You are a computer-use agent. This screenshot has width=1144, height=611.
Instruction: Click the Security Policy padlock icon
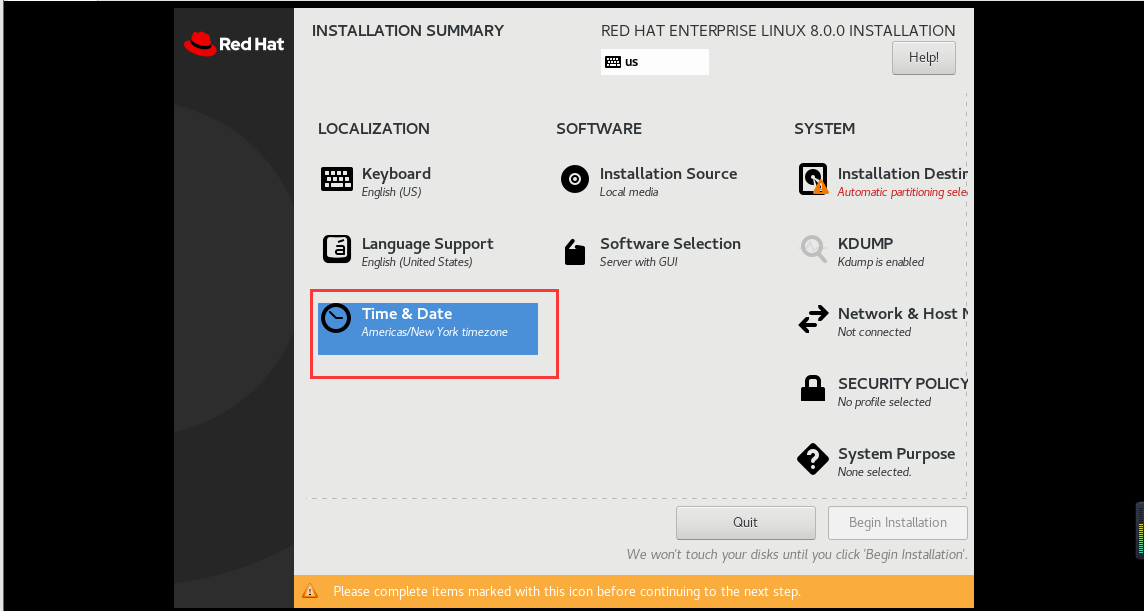point(813,388)
